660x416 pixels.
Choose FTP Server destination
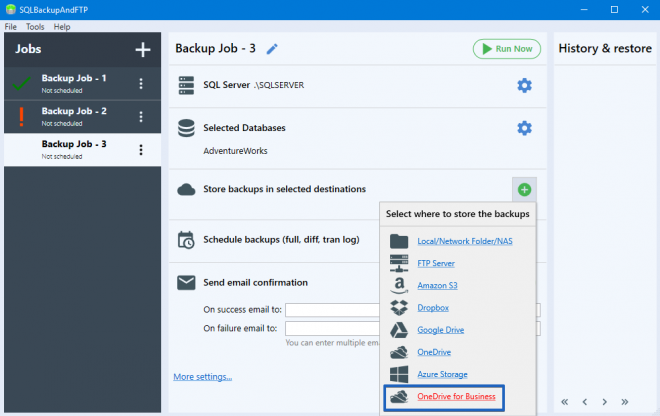coord(436,263)
